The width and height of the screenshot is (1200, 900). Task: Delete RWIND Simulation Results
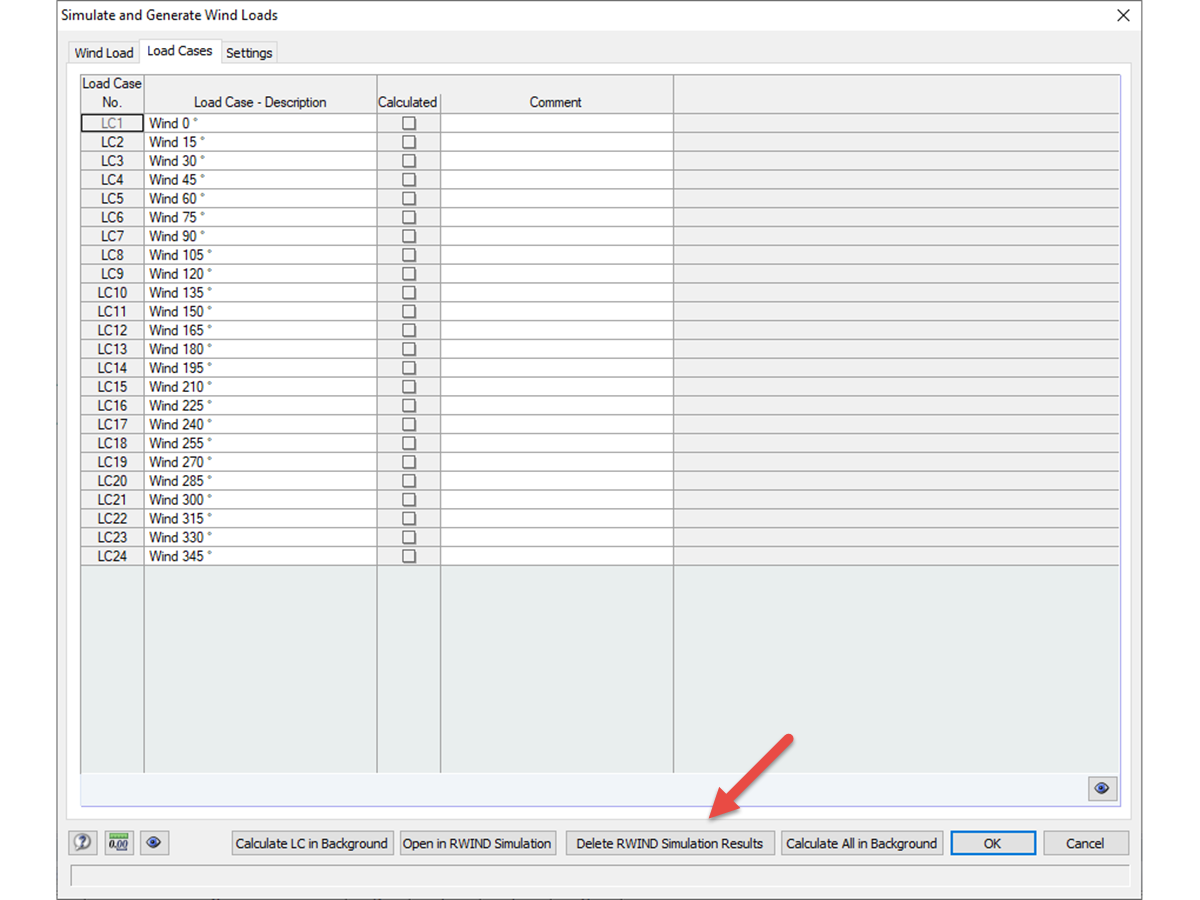(670, 843)
